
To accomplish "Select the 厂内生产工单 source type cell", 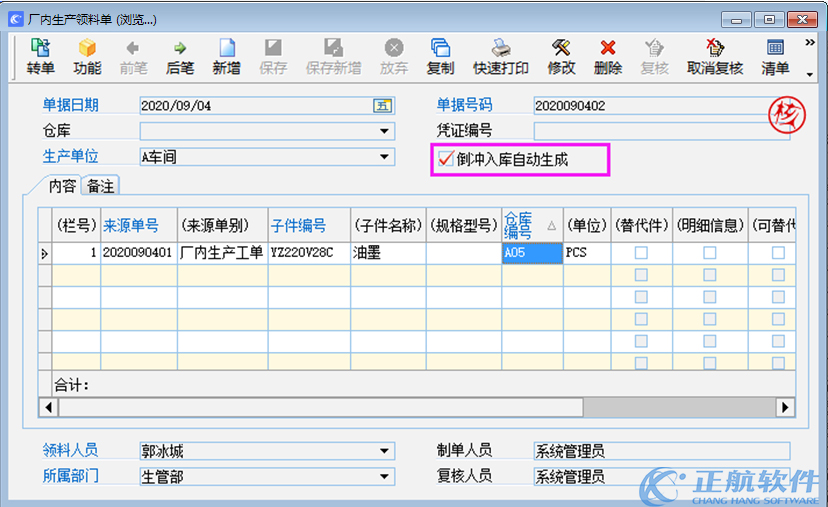I will [222, 253].
